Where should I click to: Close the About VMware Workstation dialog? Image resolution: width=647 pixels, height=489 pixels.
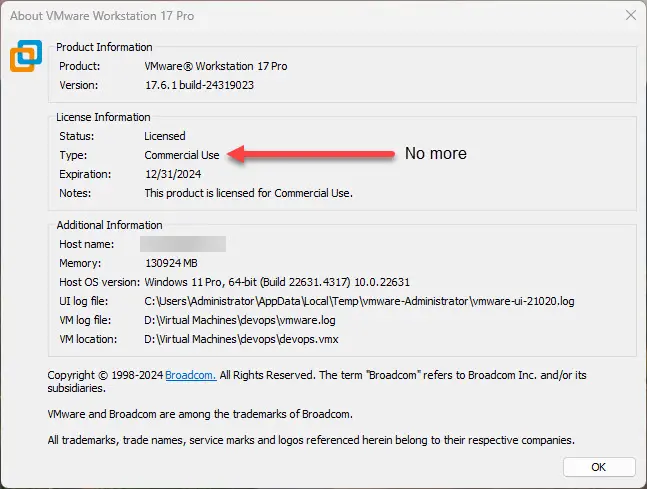point(631,15)
